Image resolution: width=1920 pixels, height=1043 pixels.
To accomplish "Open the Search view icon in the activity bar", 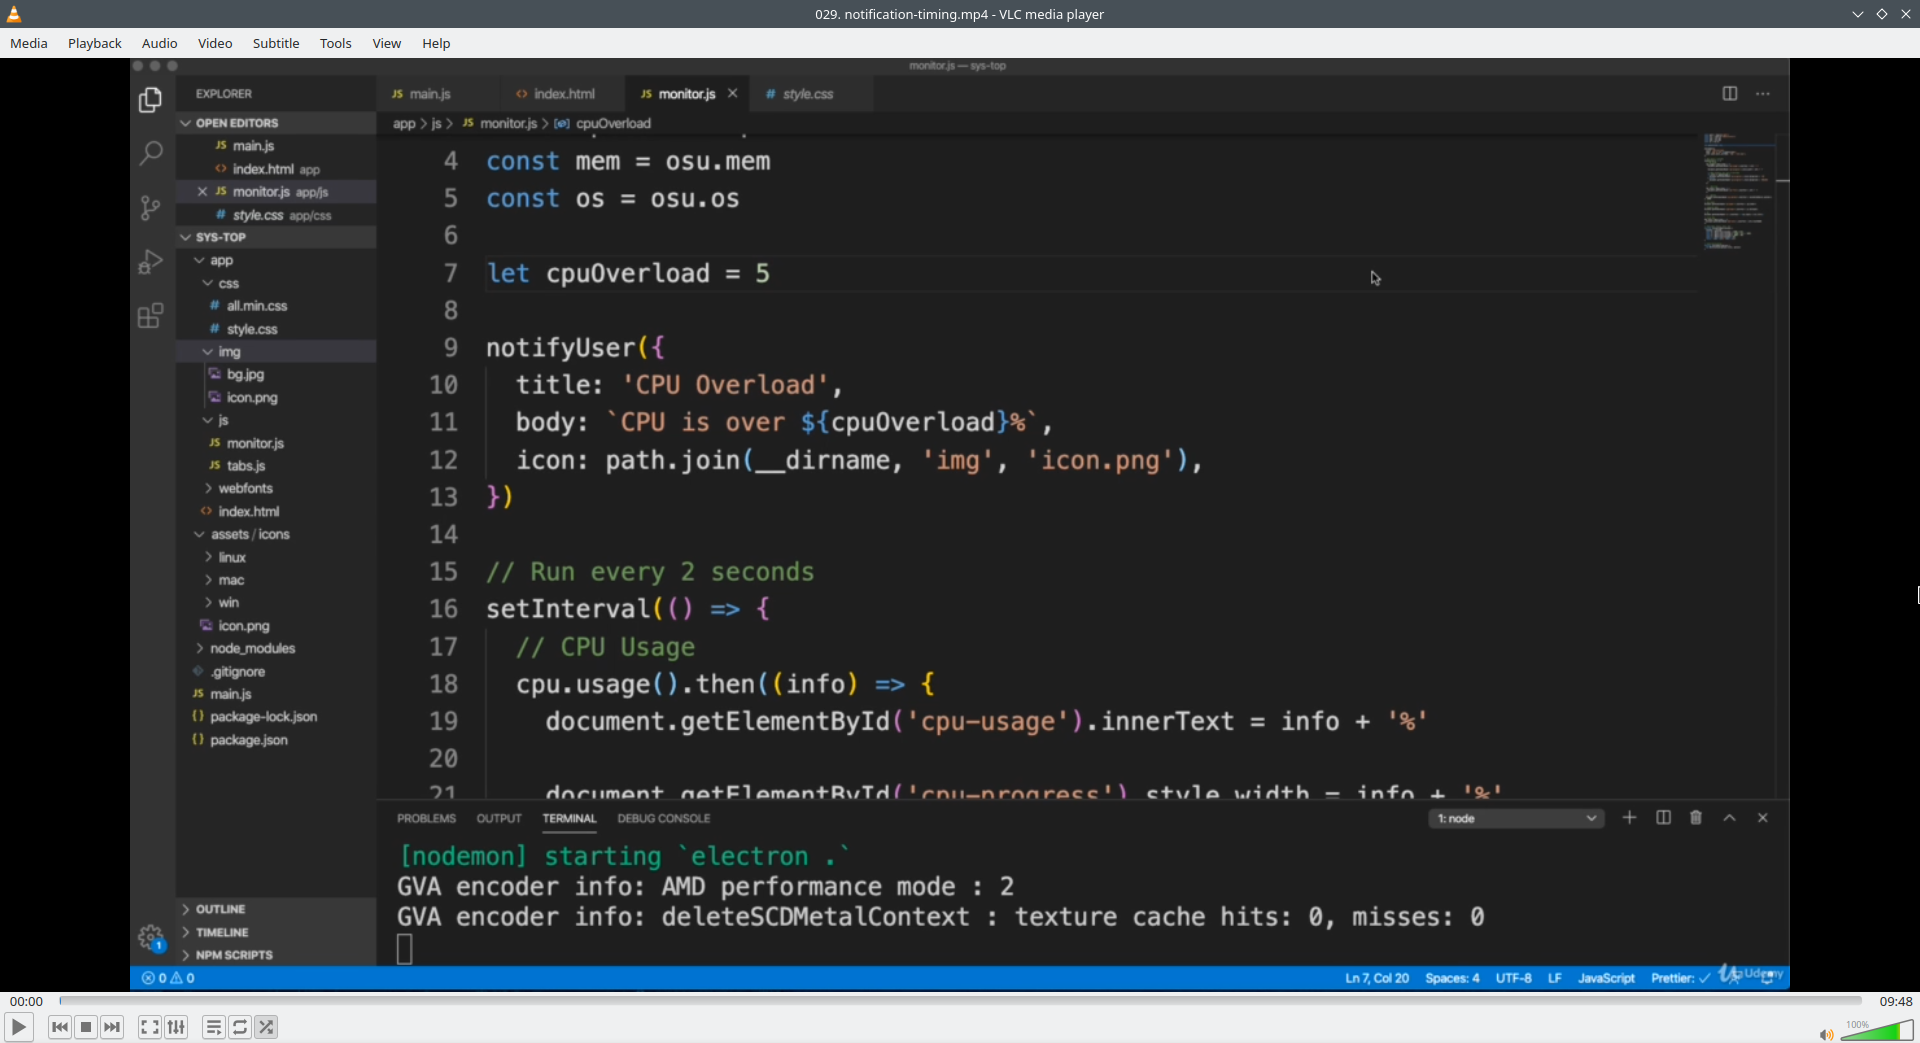I will (150, 153).
